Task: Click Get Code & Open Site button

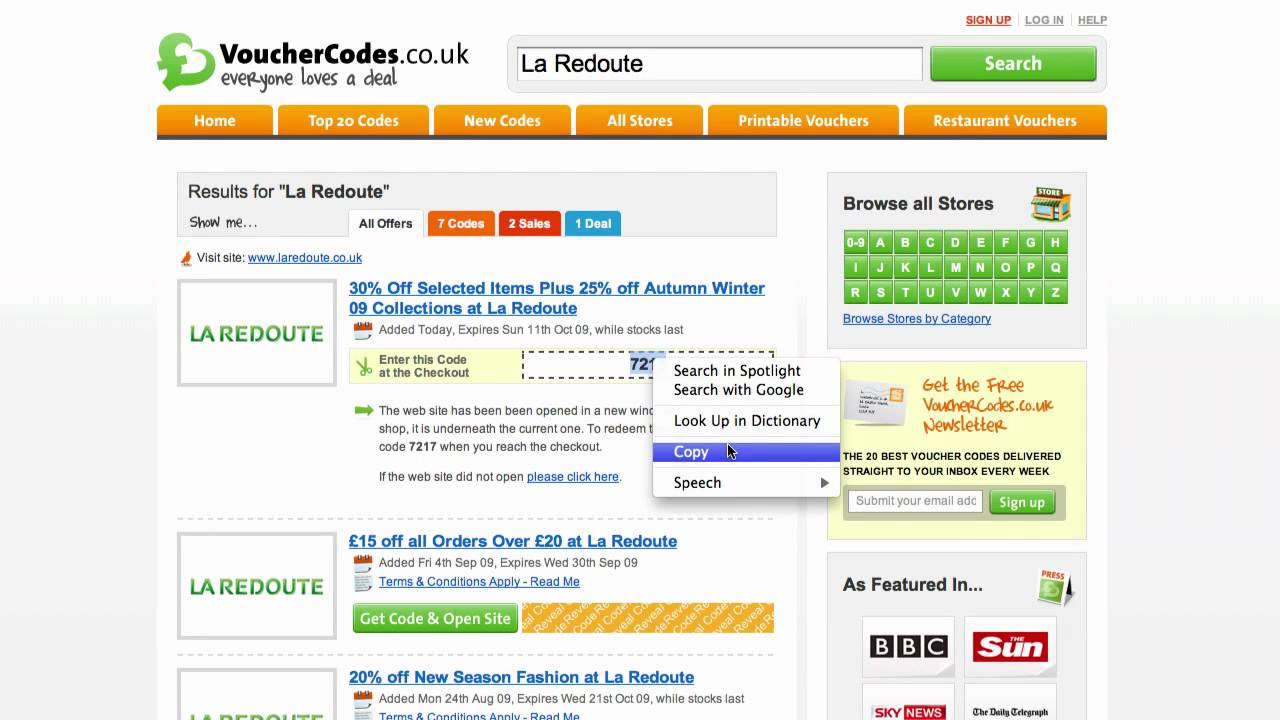Action: pos(435,618)
